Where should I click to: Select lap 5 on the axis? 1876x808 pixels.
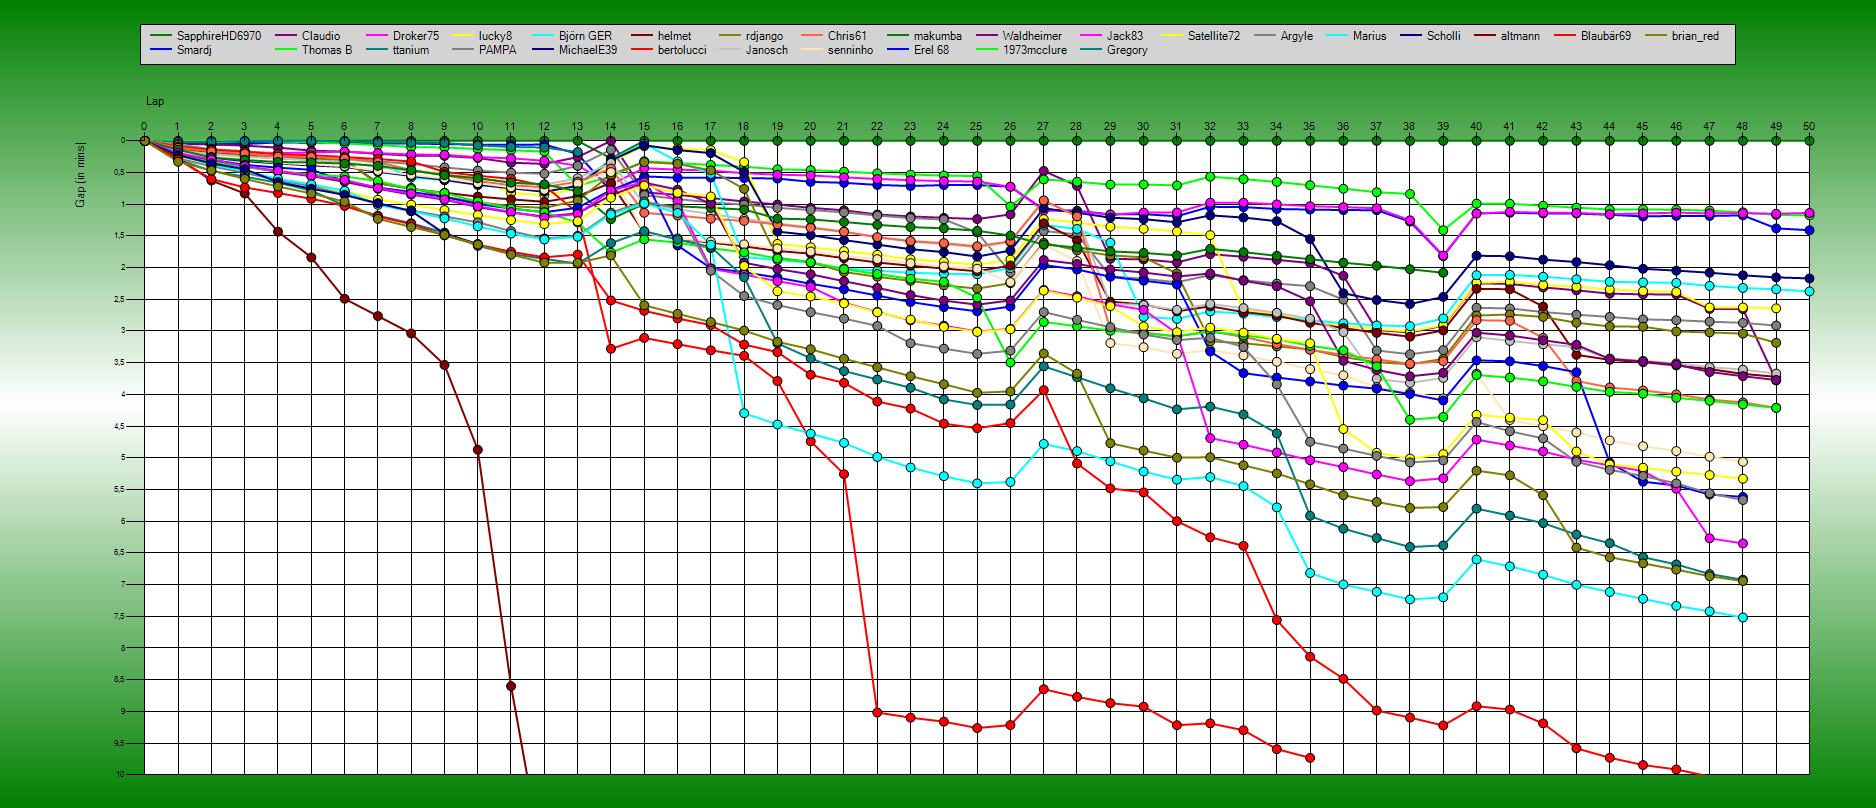coord(311,127)
